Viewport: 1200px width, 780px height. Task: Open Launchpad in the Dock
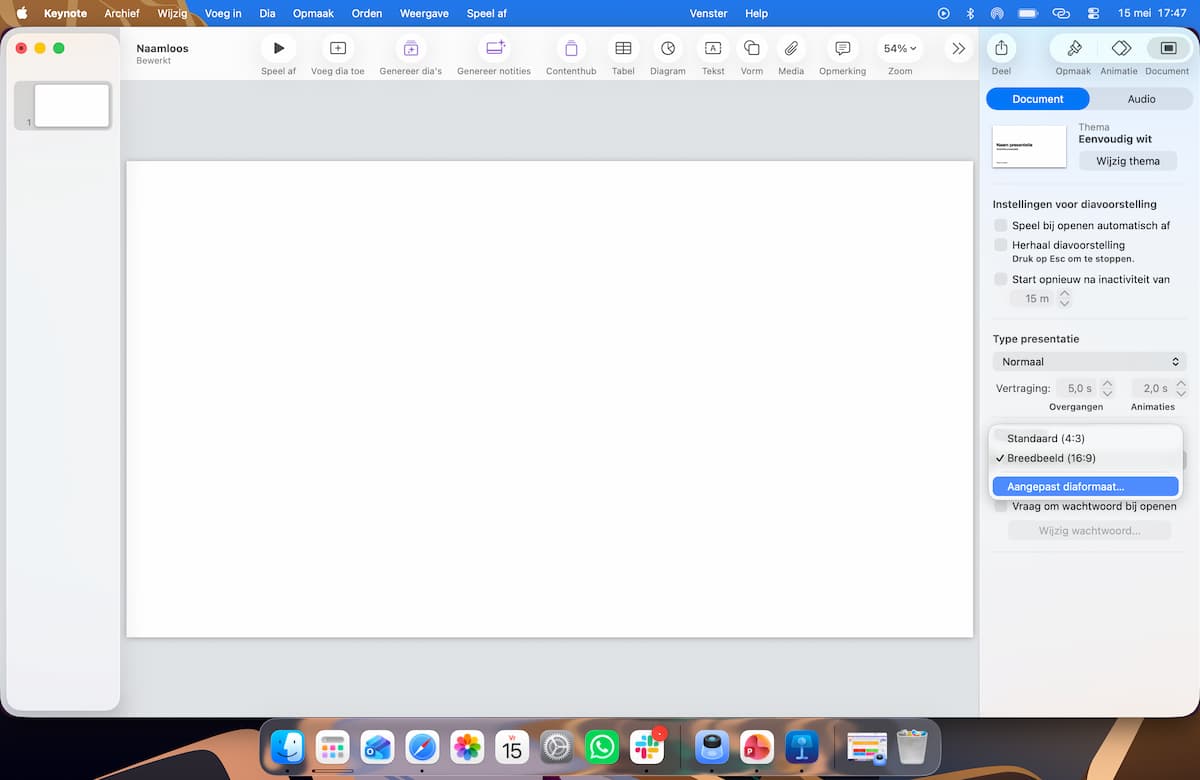pos(332,747)
